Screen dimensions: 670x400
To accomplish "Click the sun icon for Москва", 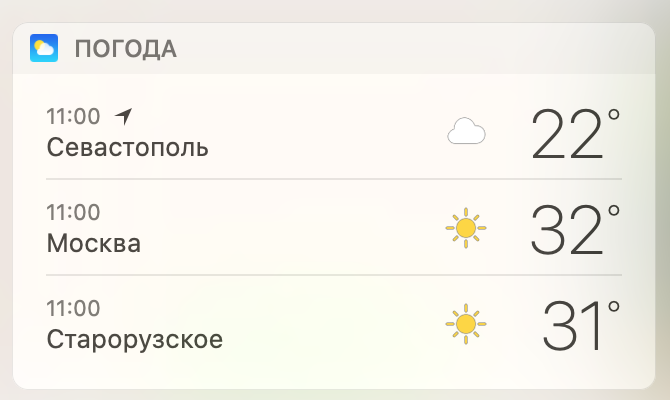I will coord(465,229).
